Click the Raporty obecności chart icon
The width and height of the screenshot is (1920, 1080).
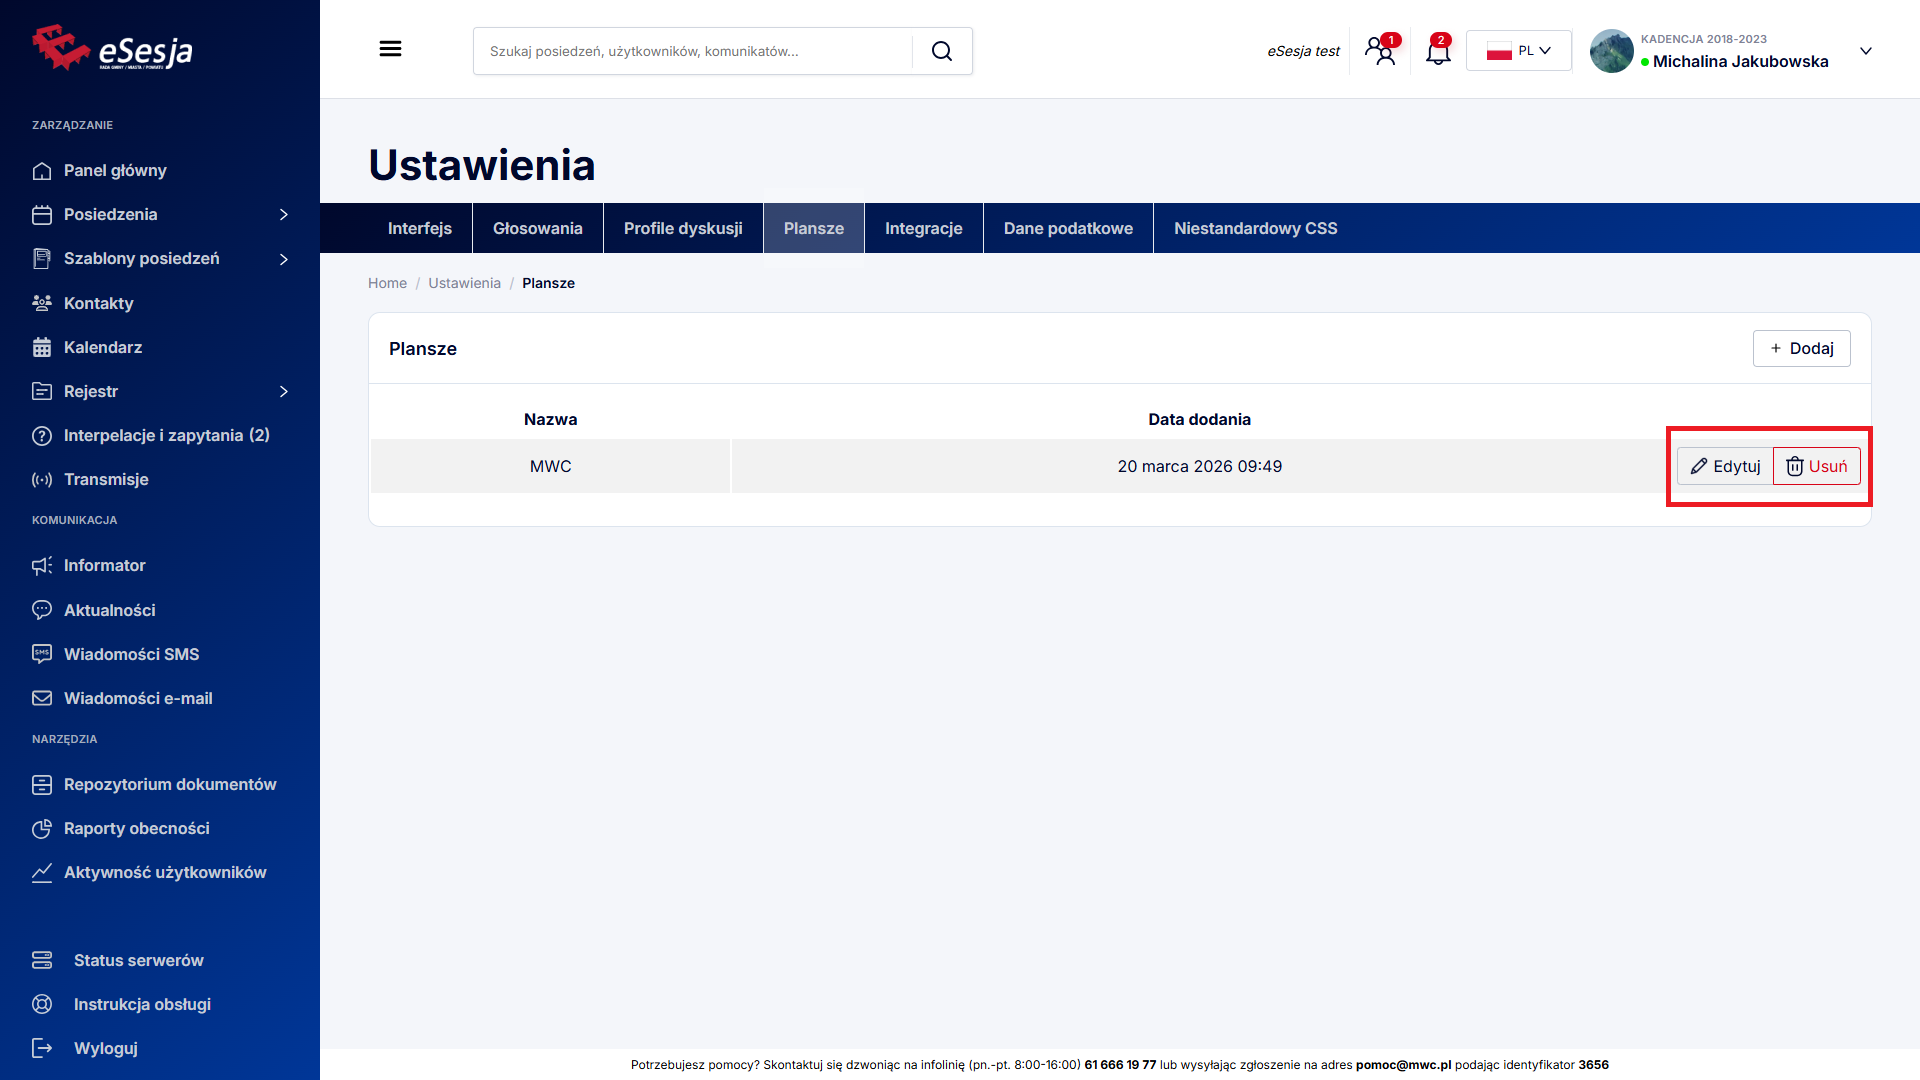pyautogui.click(x=42, y=828)
